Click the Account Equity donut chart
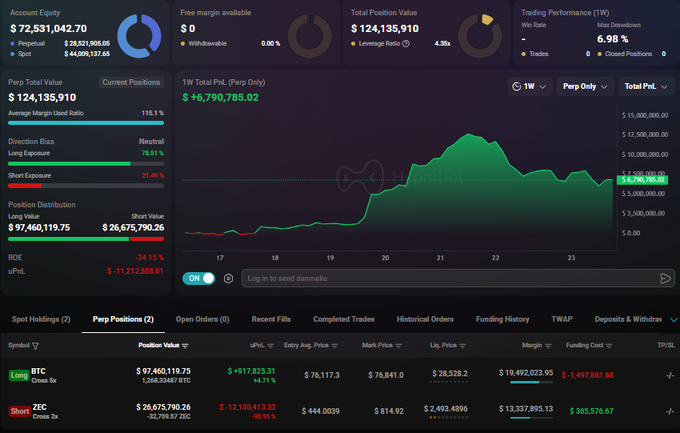 coord(139,36)
